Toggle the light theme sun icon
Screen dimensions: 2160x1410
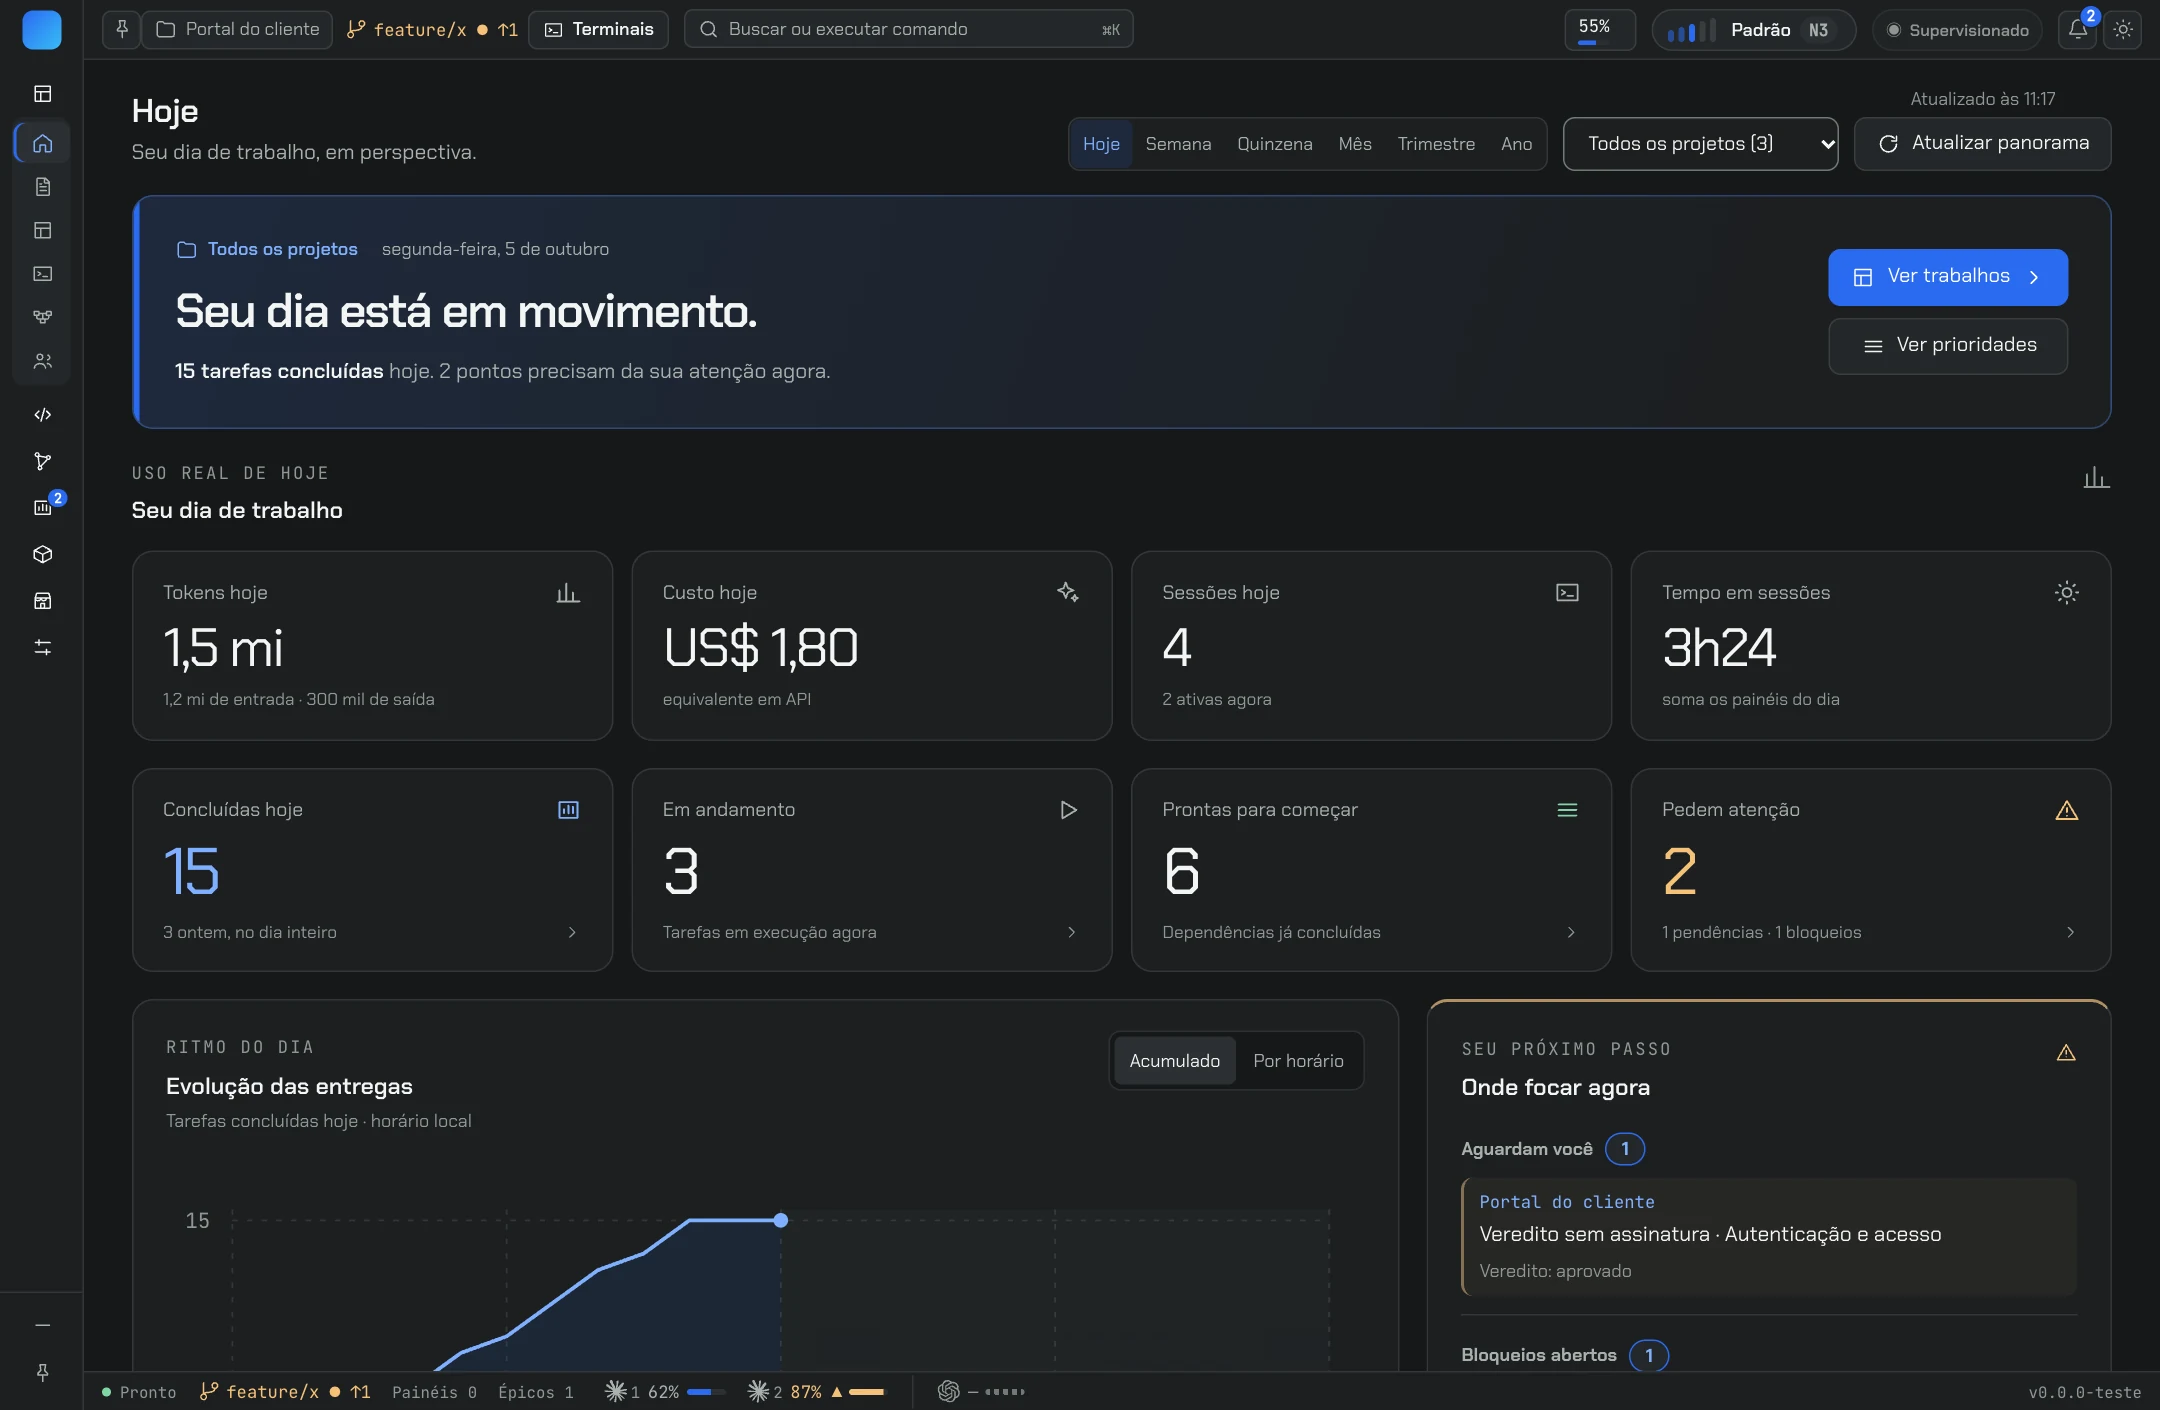(x=2122, y=30)
